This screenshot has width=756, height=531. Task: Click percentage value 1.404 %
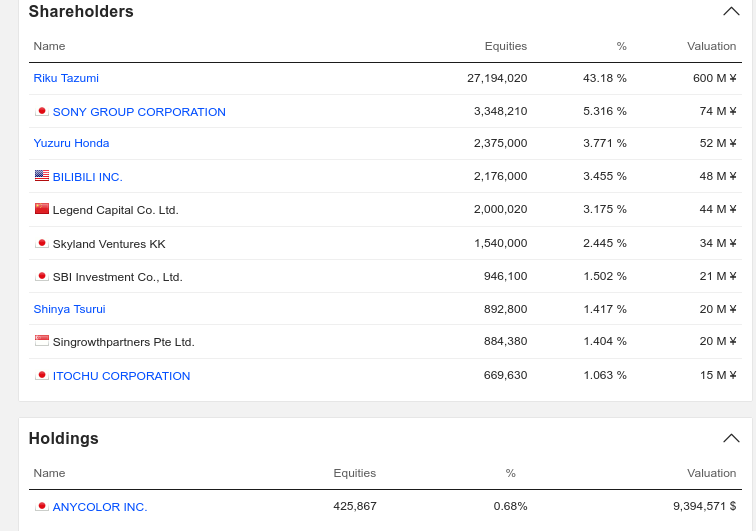pos(605,341)
